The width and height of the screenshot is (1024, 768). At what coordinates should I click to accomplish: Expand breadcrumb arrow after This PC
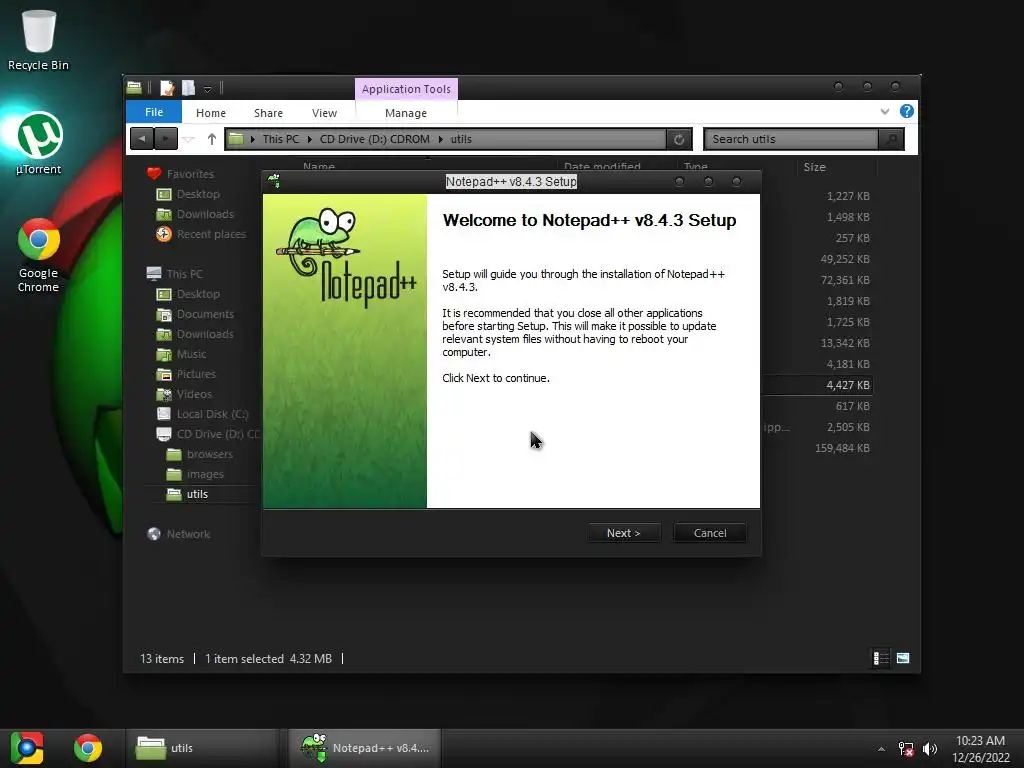click(310, 139)
